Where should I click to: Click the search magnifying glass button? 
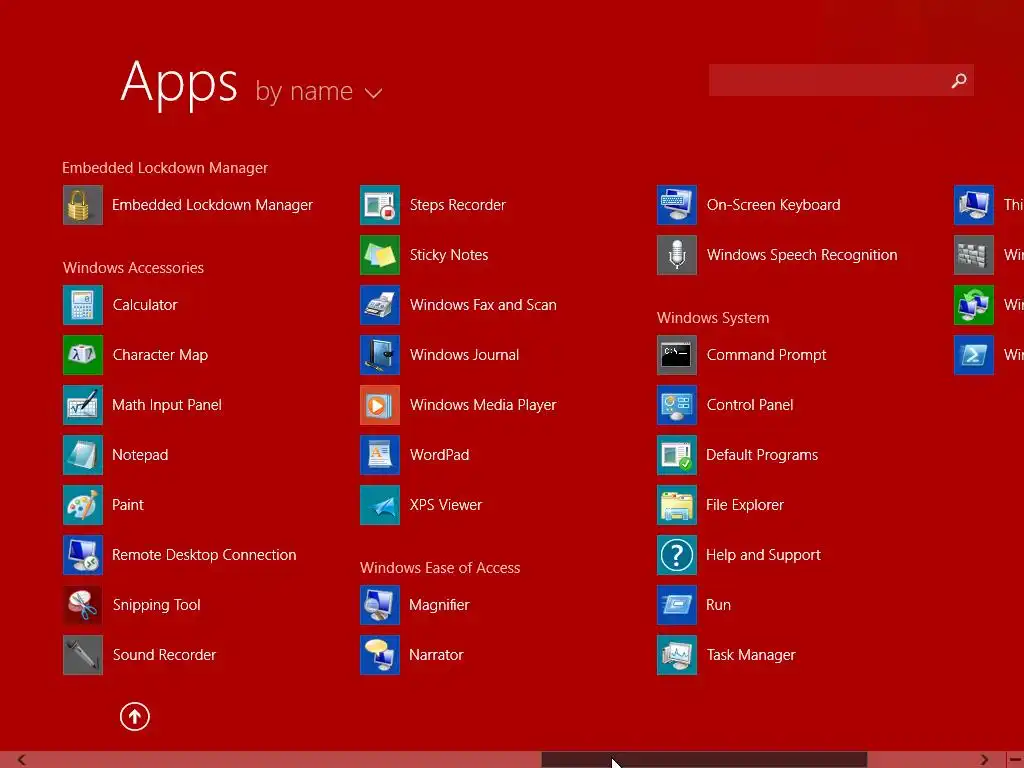click(x=959, y=80)
